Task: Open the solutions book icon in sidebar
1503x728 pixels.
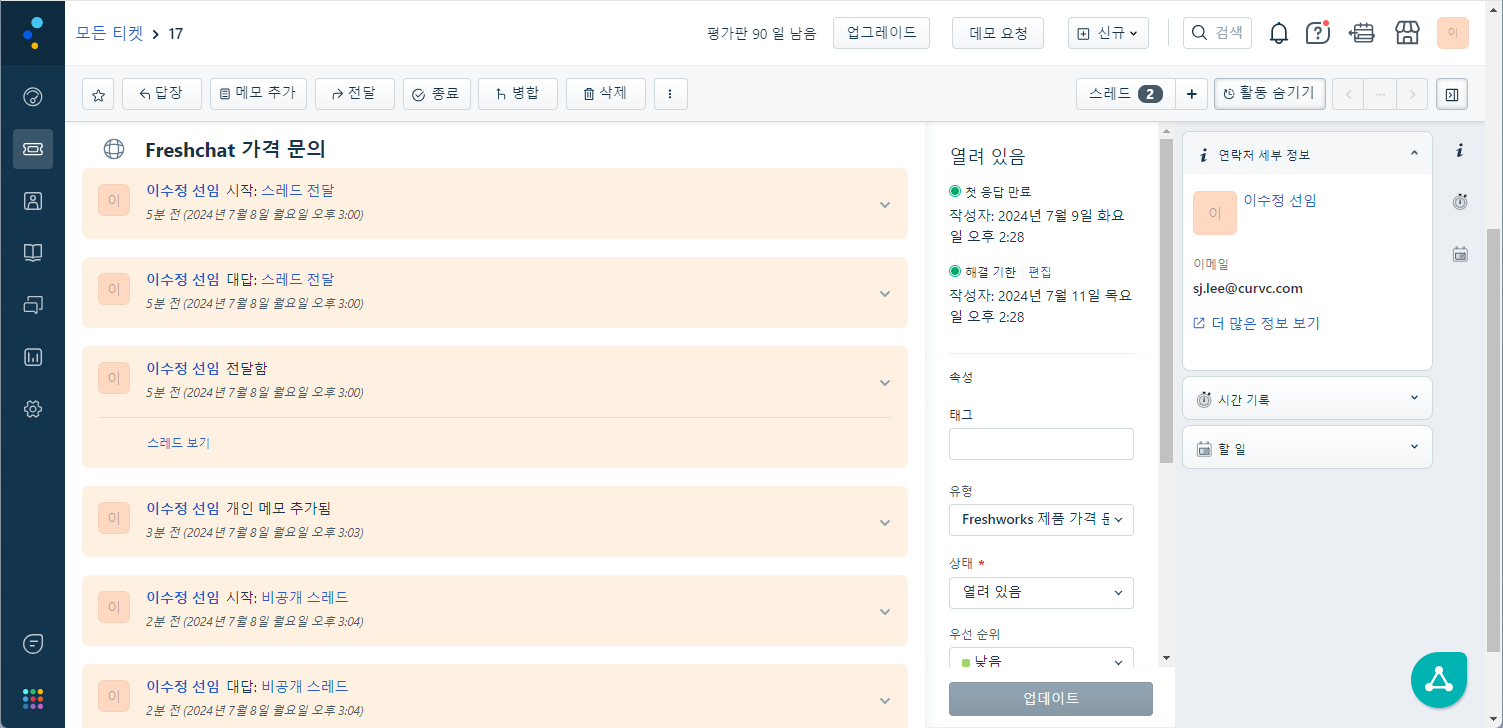Action: click(33, 253)
